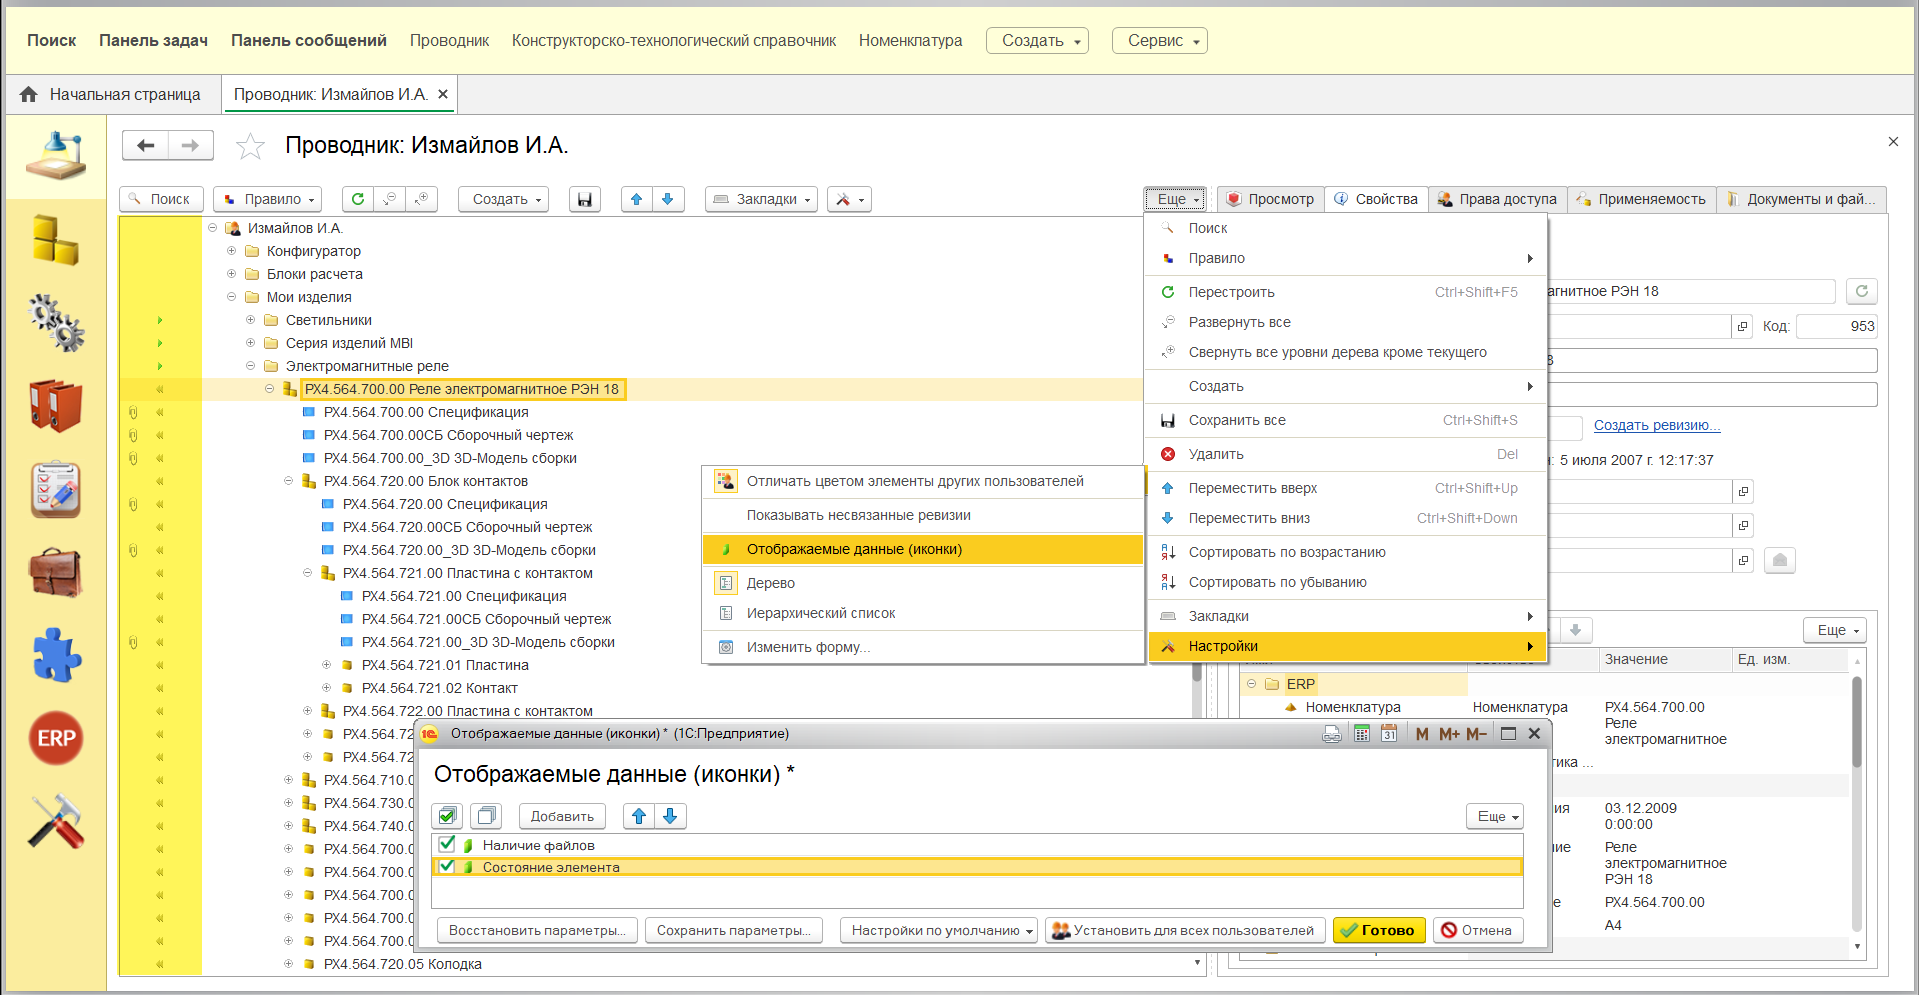The width and height of the screenshot is (1919, 995).
Task: Move item up with blue arrow in dialog
Action: pyautogui.click(x=639, y=816)
